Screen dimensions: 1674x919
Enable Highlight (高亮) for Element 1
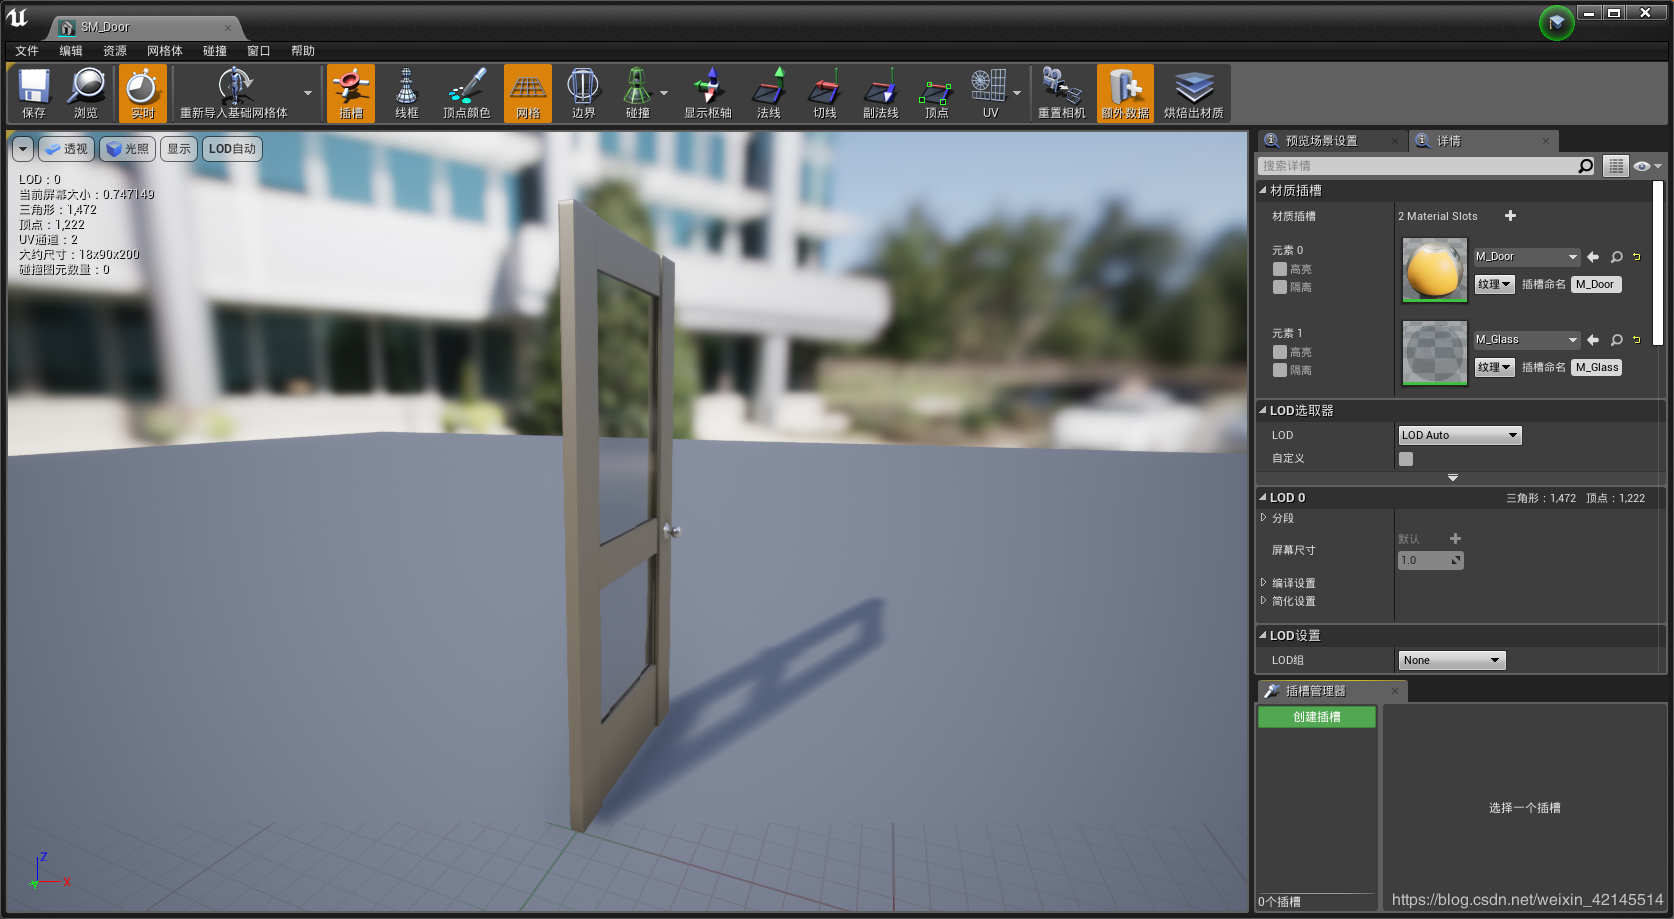(1280, 352)
